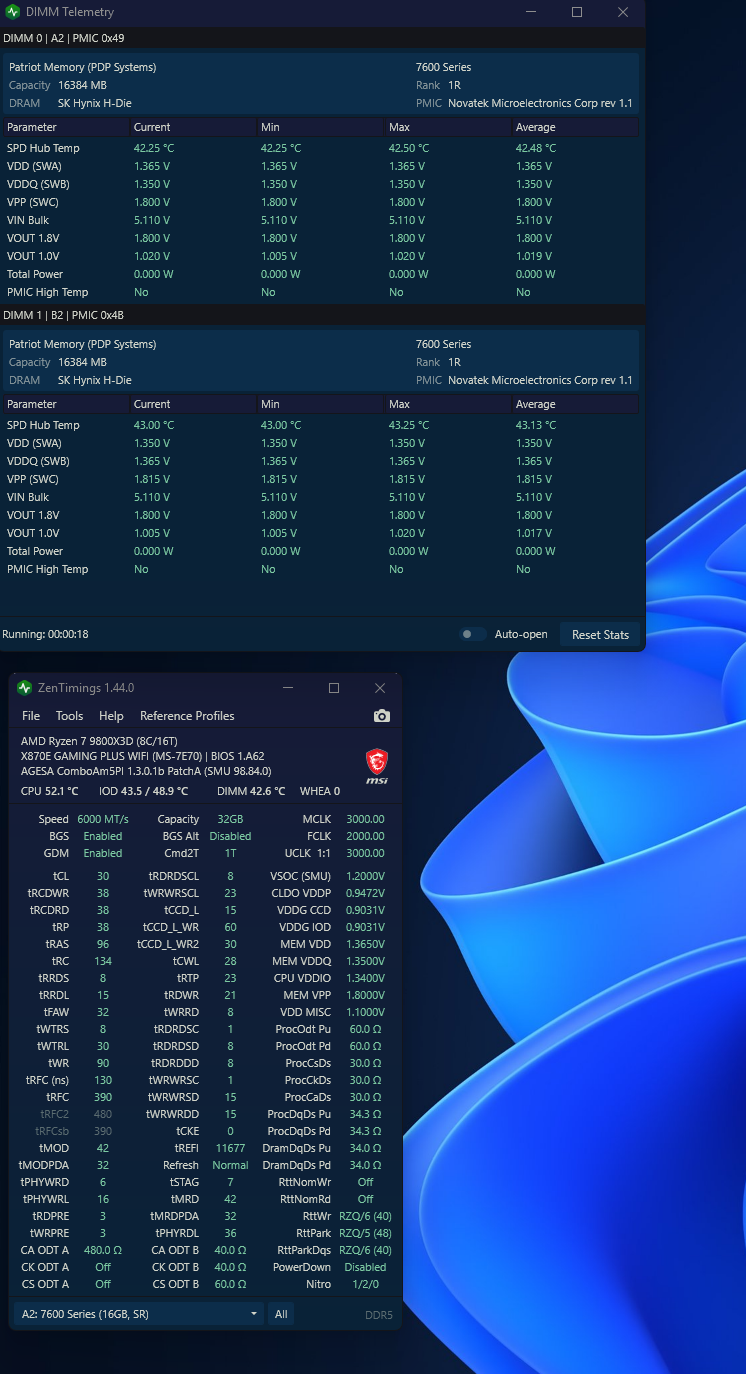
Task: Open the Reference Profiles menu
Action: [x=187, y=716]
